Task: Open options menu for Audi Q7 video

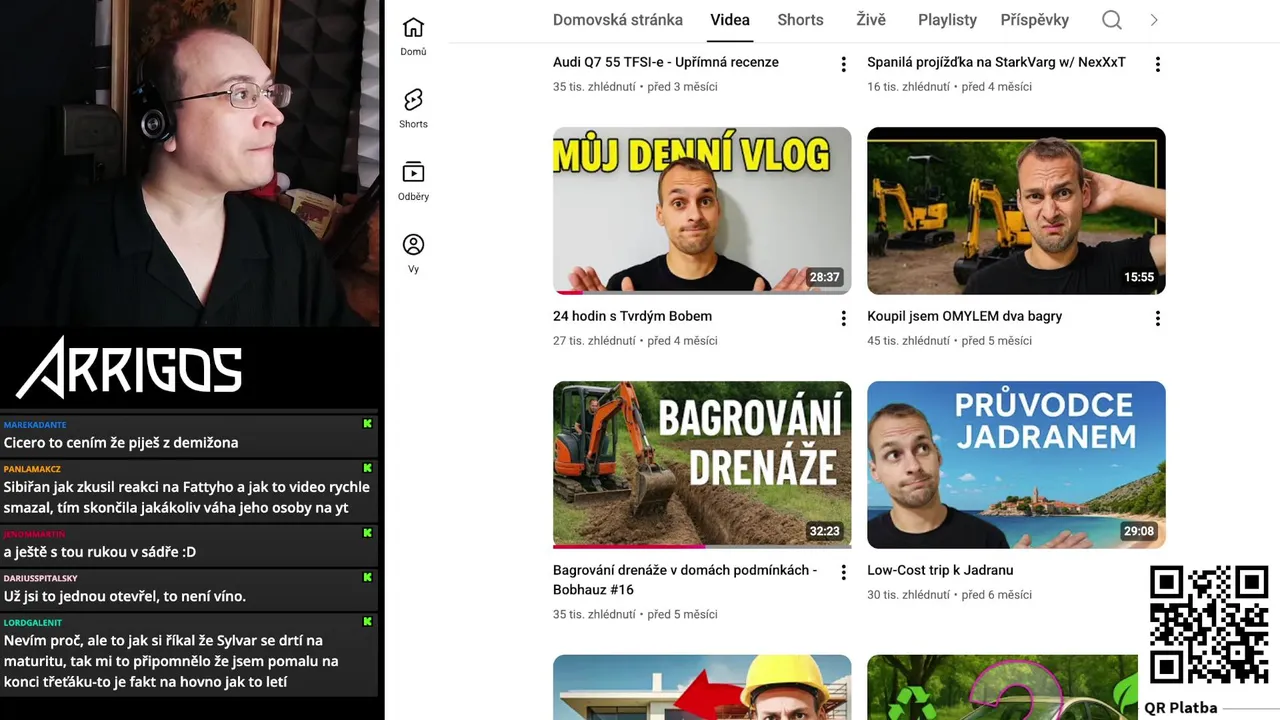Action: [843, 64]
